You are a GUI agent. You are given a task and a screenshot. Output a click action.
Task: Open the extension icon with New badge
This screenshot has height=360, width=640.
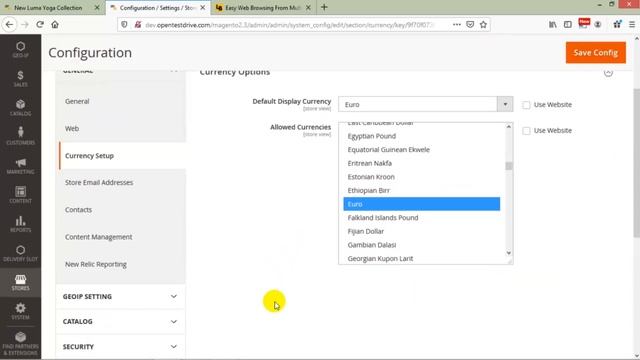tap(583, 24)
